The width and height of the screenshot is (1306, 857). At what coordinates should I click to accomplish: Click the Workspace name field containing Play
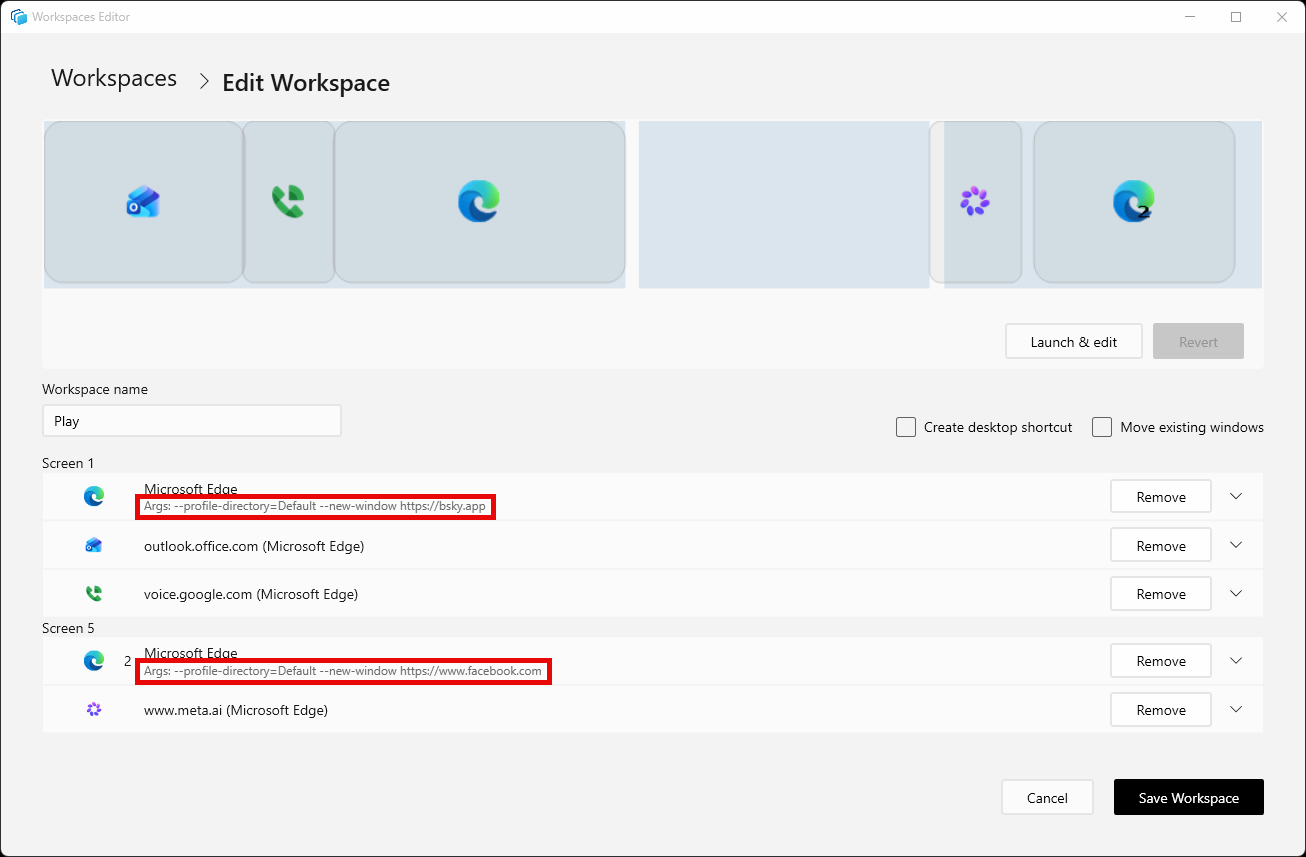(x=192, y=421)
